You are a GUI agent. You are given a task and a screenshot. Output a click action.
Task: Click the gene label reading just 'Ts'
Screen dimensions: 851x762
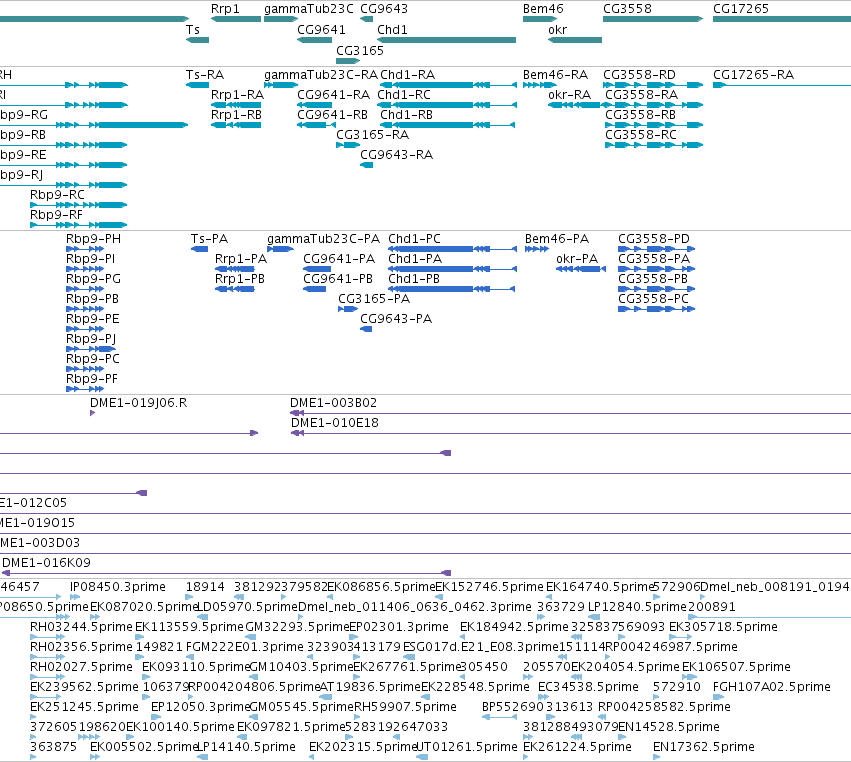point(193,30)
